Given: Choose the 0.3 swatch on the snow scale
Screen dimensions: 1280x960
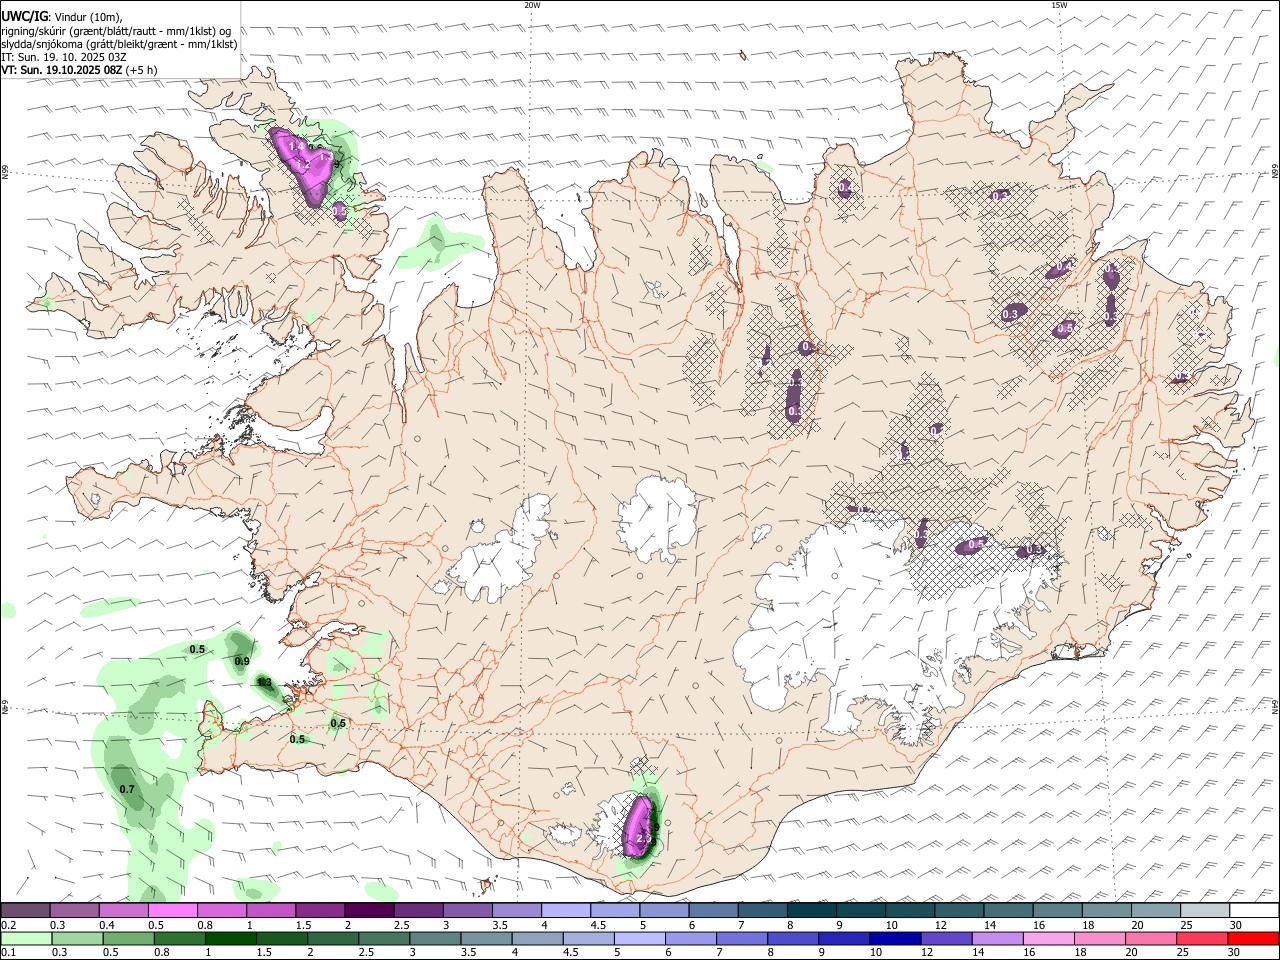Looking at the screenshot, I should [75, 911].
